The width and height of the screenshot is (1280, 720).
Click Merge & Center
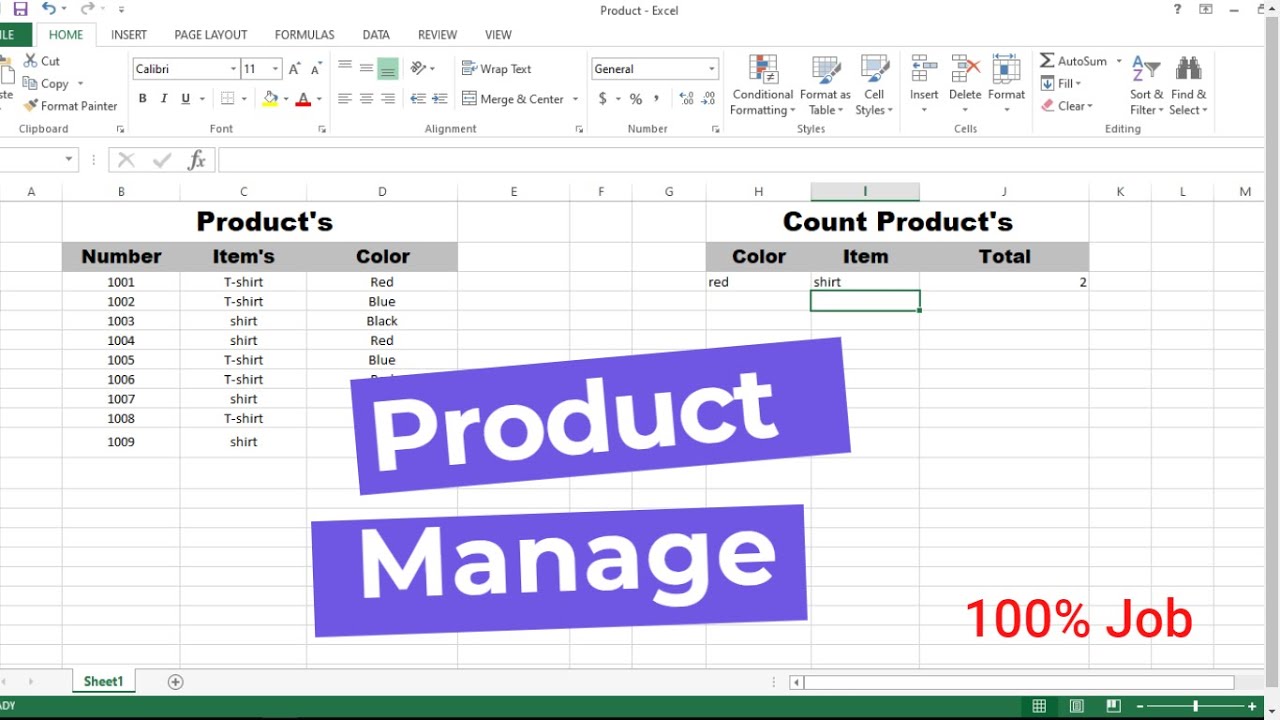tap(514, 99)
